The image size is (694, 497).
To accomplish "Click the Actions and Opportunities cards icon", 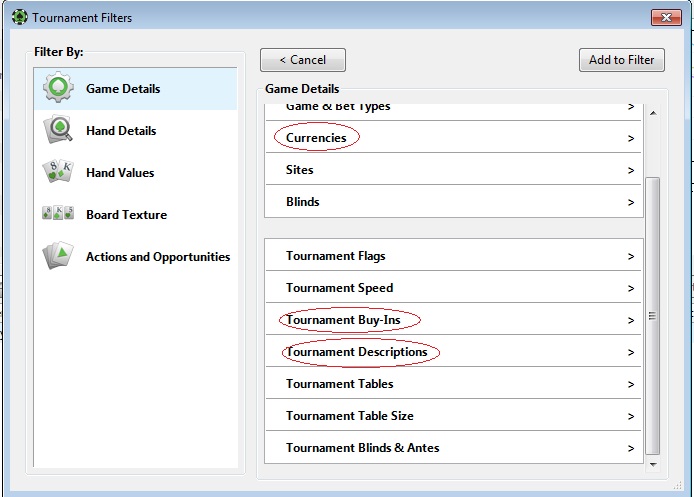I will tap(58, 255).
